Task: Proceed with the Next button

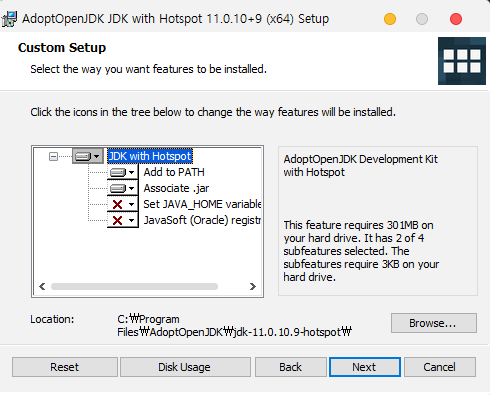Action: click(x=365, y=367)
